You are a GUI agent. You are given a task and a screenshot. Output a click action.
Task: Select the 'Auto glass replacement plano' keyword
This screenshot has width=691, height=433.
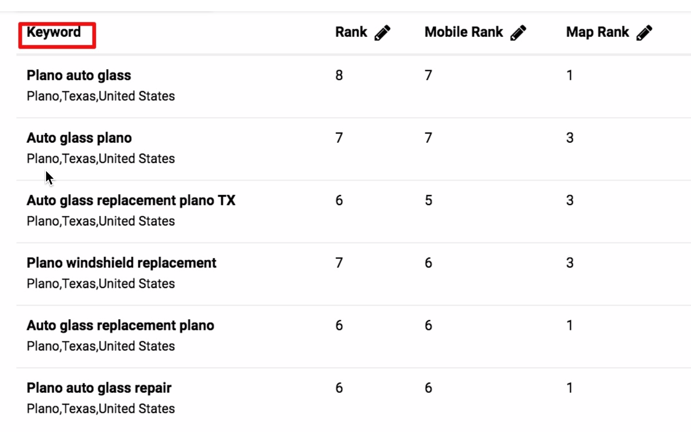[x=120, y=325]
